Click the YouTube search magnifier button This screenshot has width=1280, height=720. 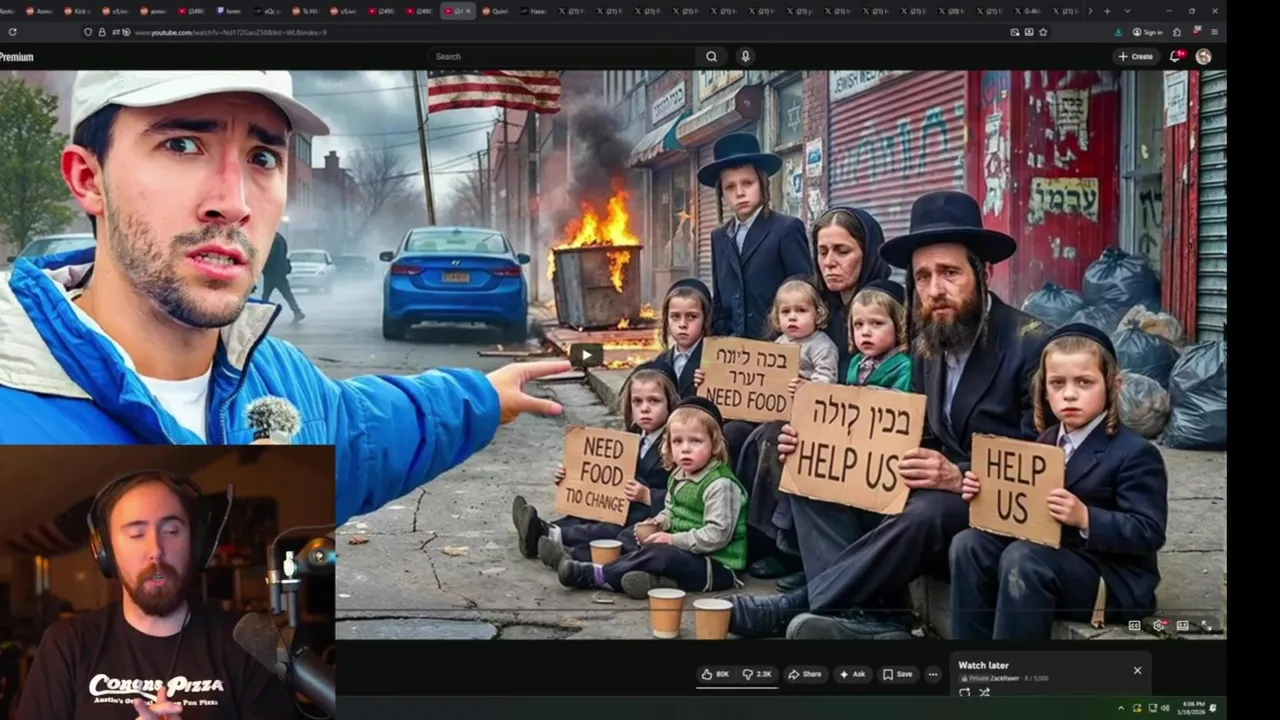pyautogui.click(x=711, y=56)
